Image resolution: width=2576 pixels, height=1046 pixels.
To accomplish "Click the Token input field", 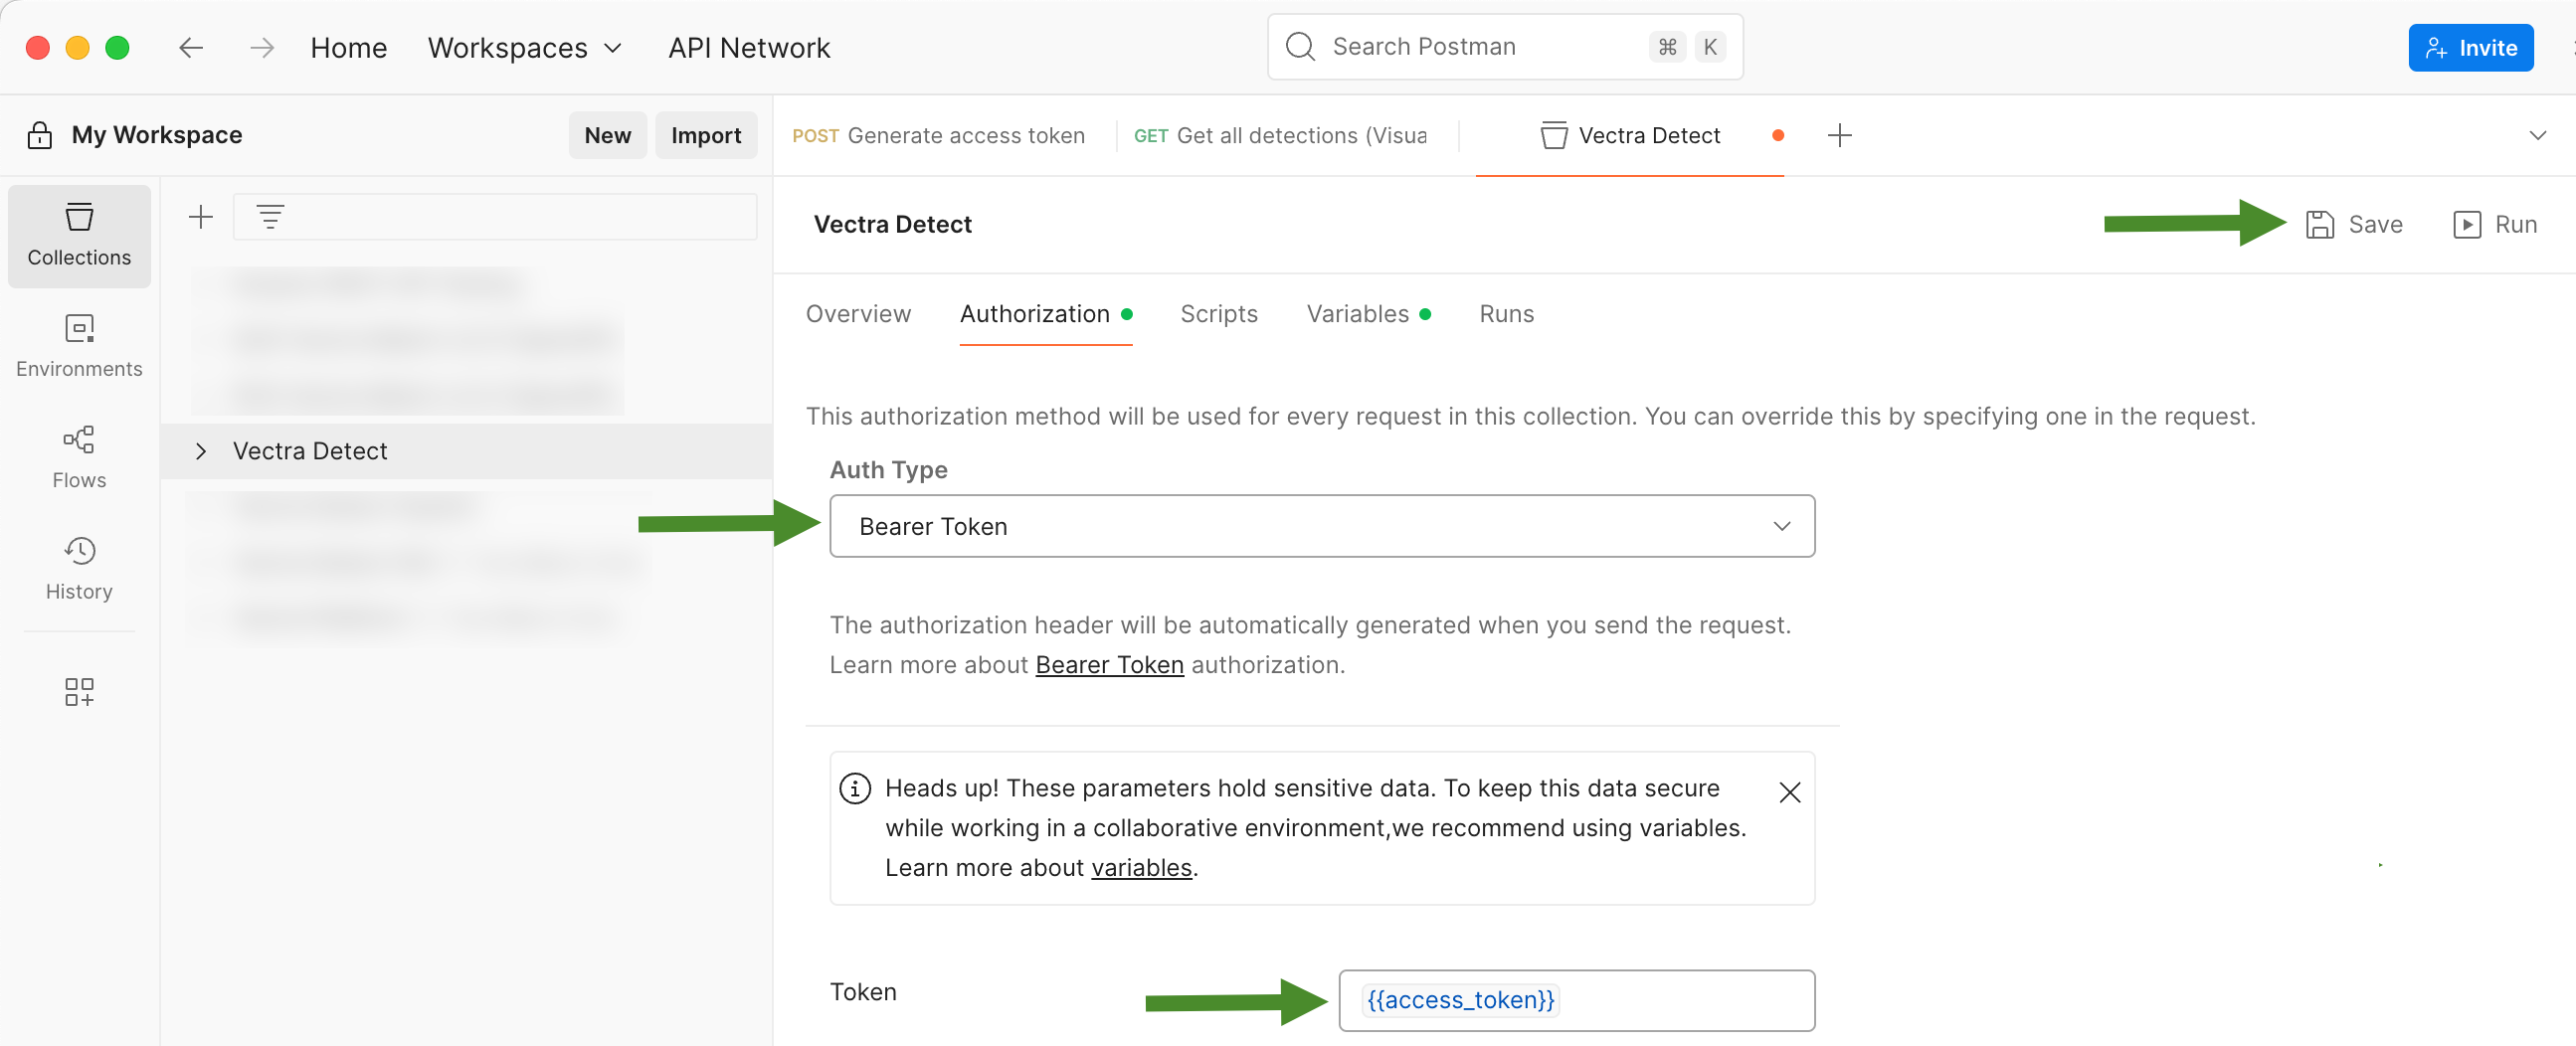I will tap(1576, 1000).
